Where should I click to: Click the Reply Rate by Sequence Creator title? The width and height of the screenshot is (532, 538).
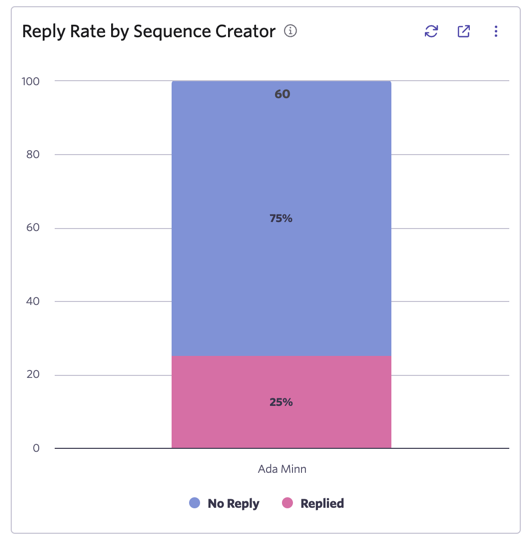coord(149,31)
